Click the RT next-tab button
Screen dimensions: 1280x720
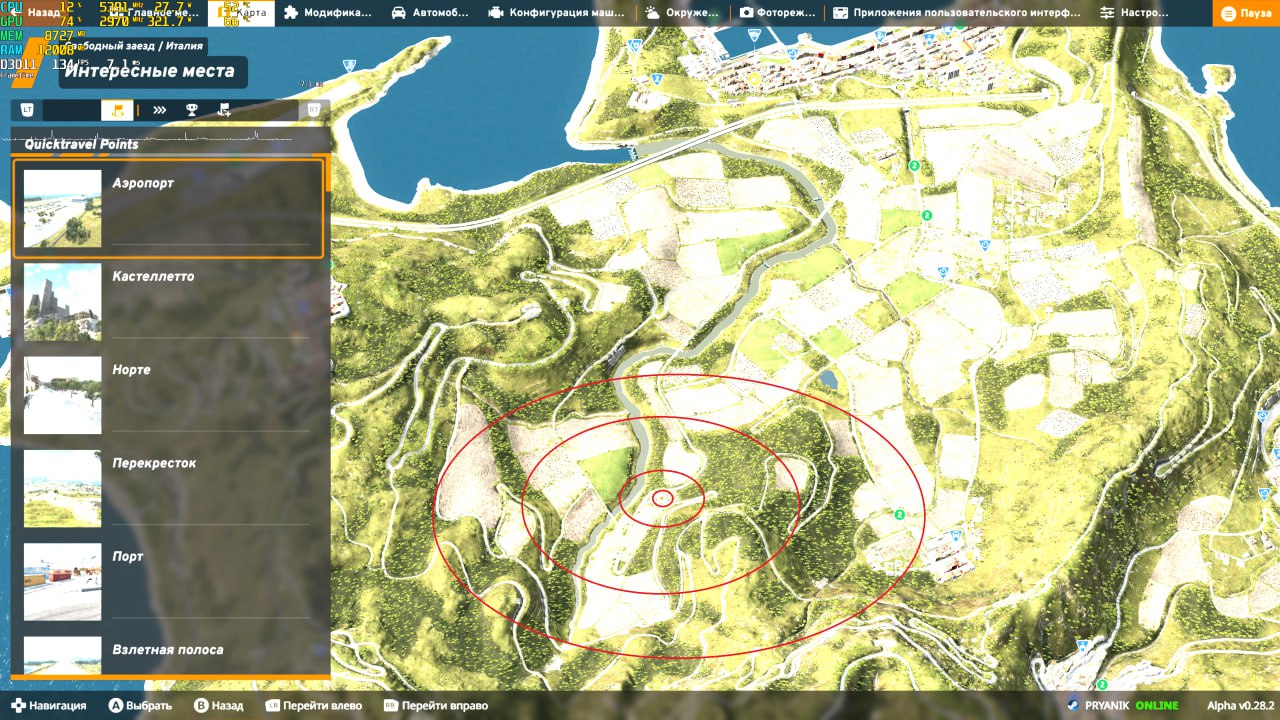(314, 110)
